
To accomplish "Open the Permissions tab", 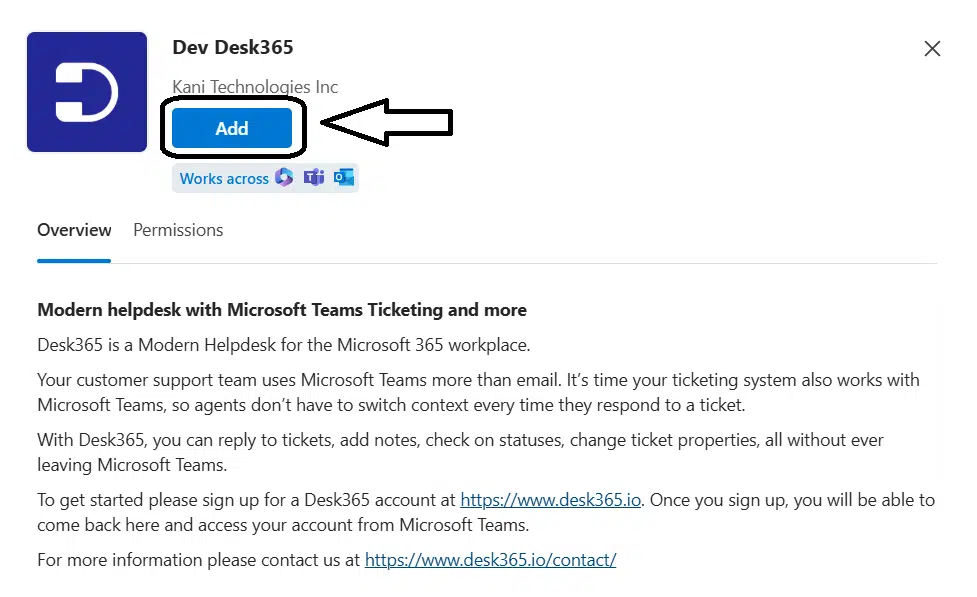I will [178, 230].
